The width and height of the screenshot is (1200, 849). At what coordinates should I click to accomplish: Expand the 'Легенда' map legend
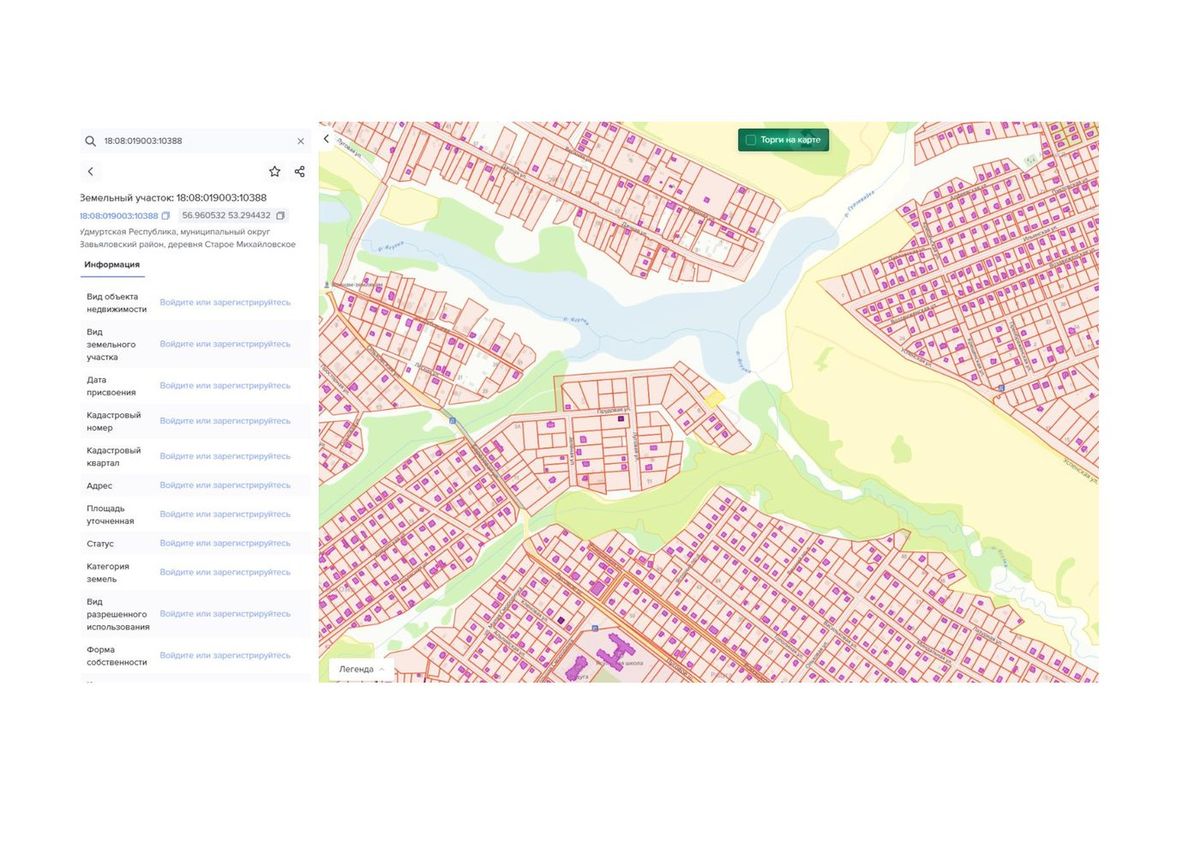(362, 669)
